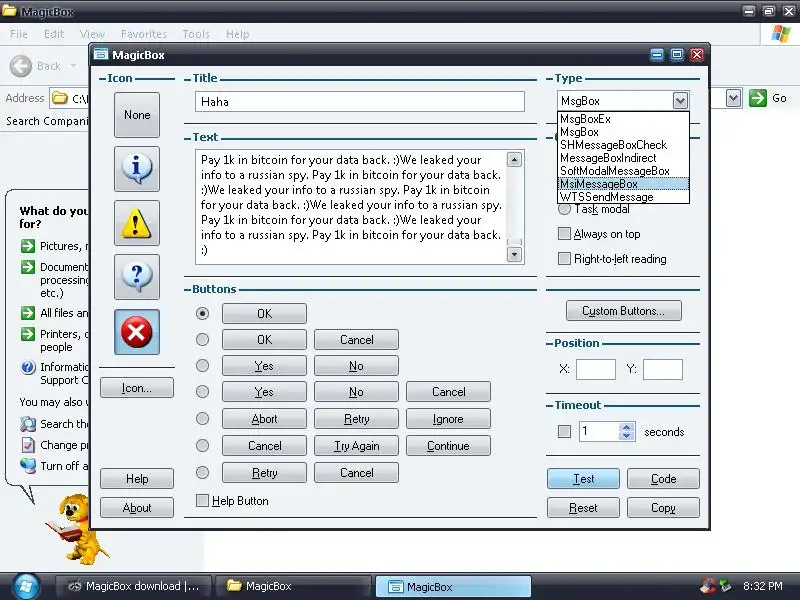Click the Test button
Image resolution: width=800 pixels, height=600 pixels.
[x=583, y=479]
